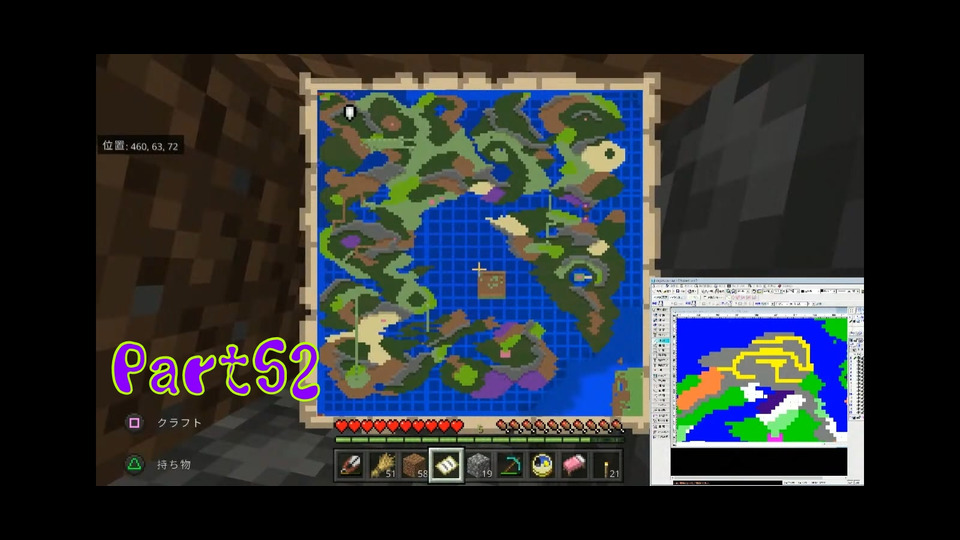Click the square クラフト button icon
The image size is (960, 540).
[x=135, y=422]
